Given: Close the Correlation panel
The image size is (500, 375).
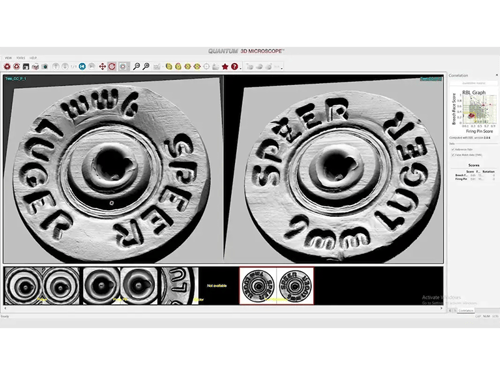Looking at the screenshot, I should pos(497,75).
